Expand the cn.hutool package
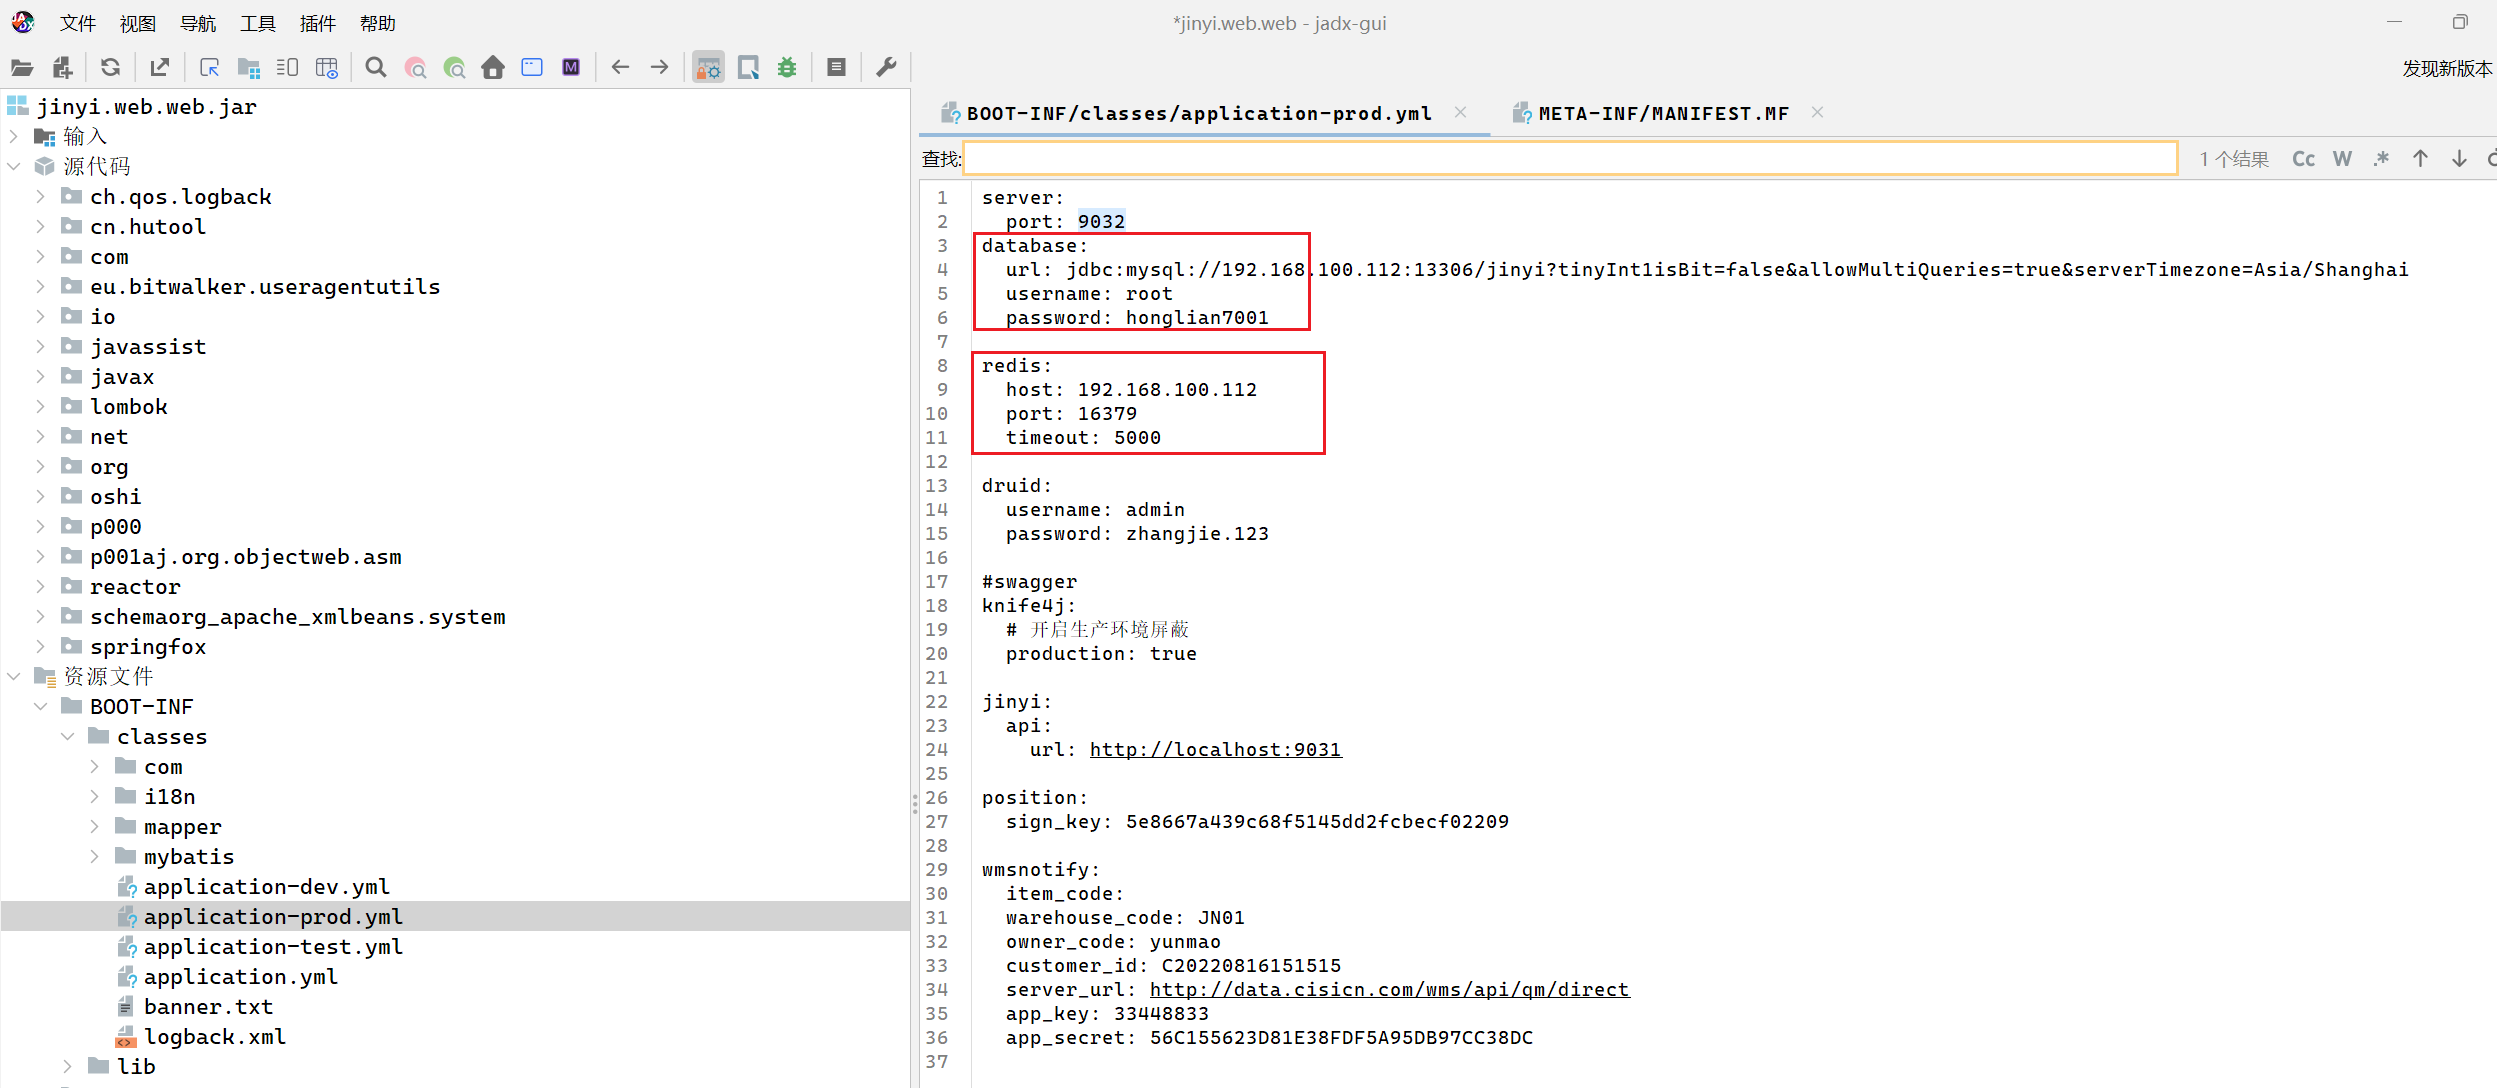This screenshot has height=1088, width=2497. tap(40, 227)
